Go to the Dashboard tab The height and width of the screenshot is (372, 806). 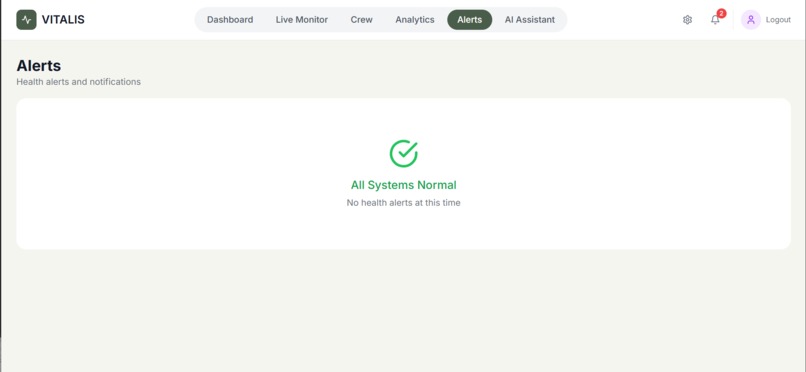click(230, 20)
